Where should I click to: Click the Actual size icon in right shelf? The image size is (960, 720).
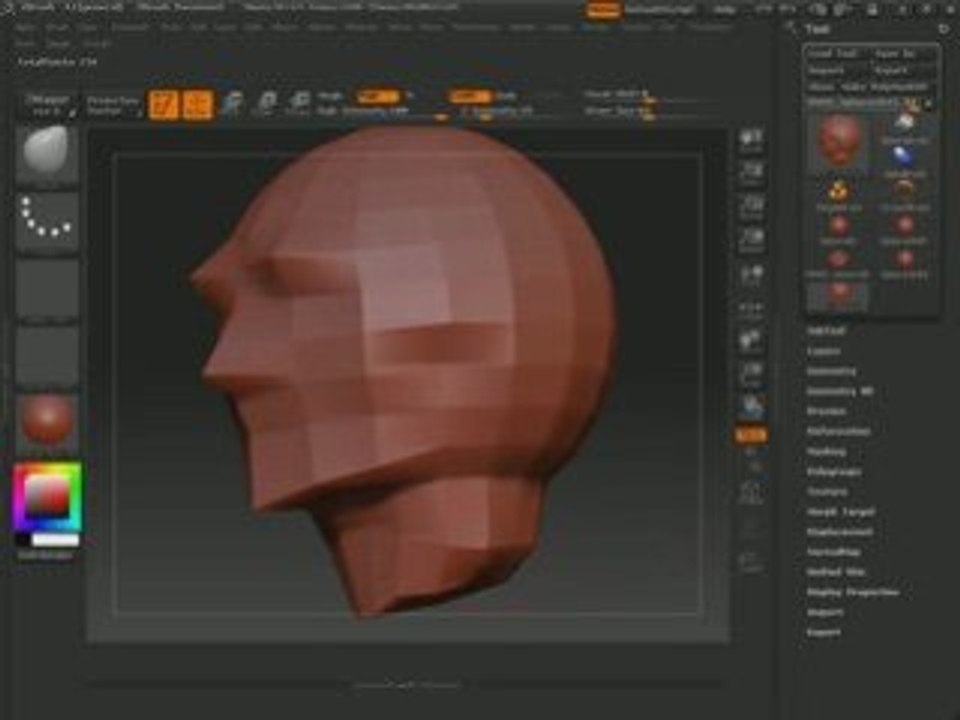[751, 208]
